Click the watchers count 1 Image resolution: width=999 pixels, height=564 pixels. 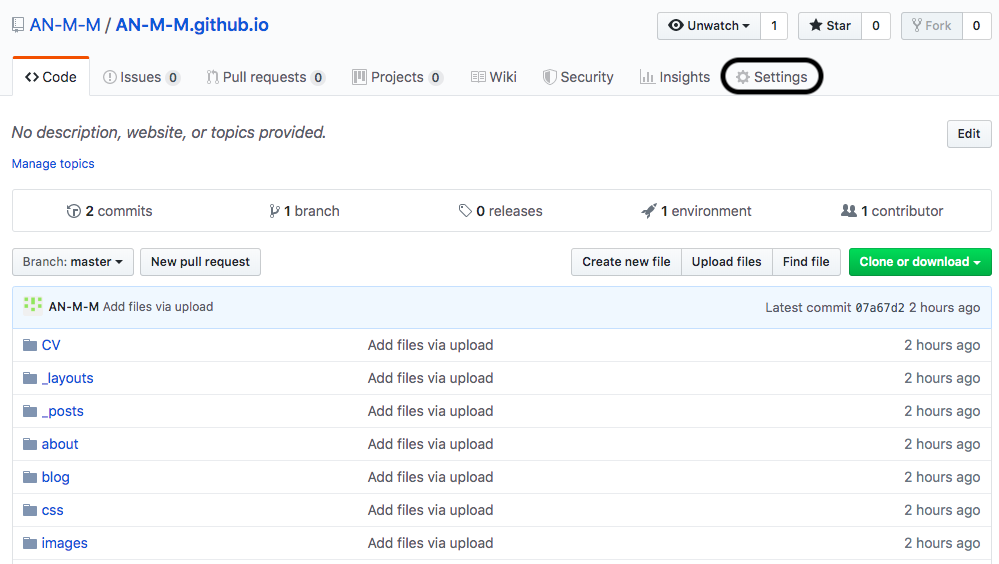coord(774,26)
